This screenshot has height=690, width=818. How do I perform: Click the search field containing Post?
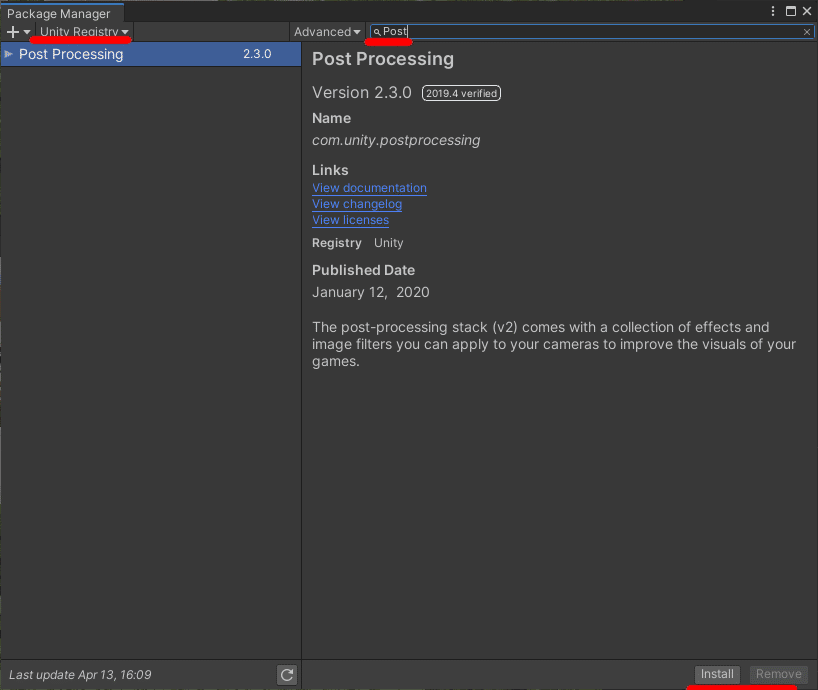[592, 32]
